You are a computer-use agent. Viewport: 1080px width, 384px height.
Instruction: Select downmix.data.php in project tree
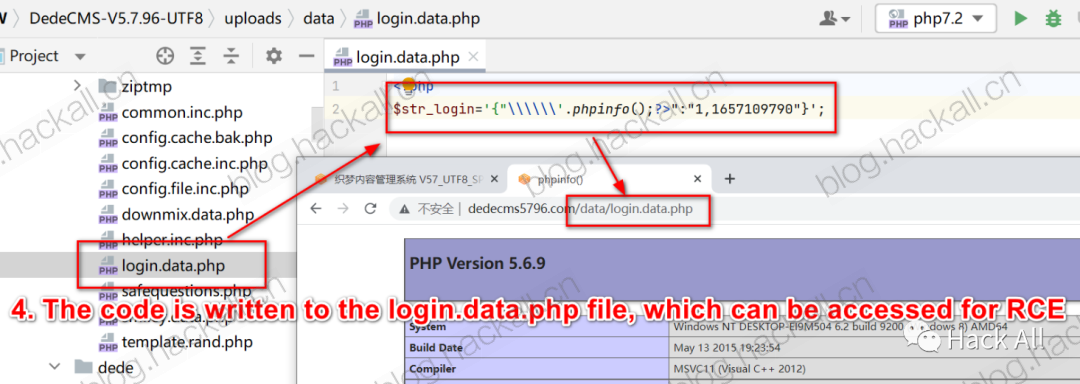pyautogui.click(x=177, y=215)
